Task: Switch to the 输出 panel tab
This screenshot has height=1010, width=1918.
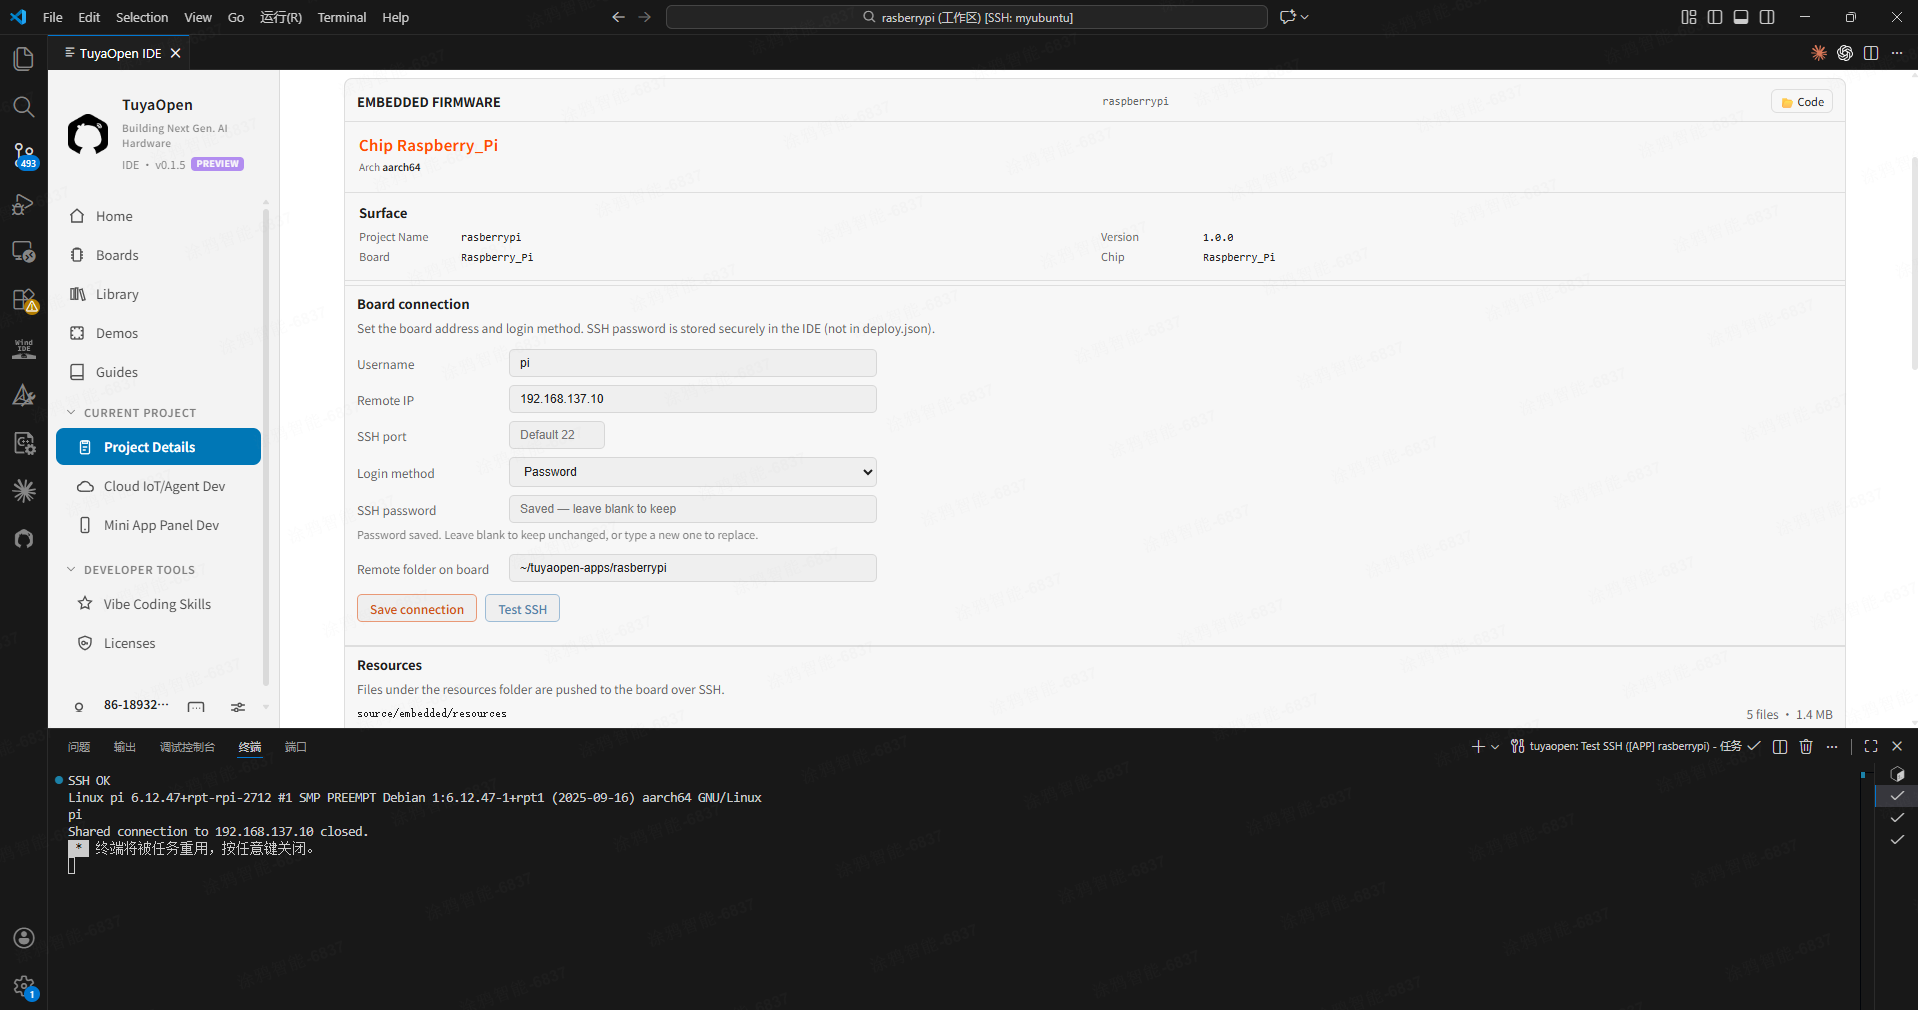Action: [x=125, y=747]
